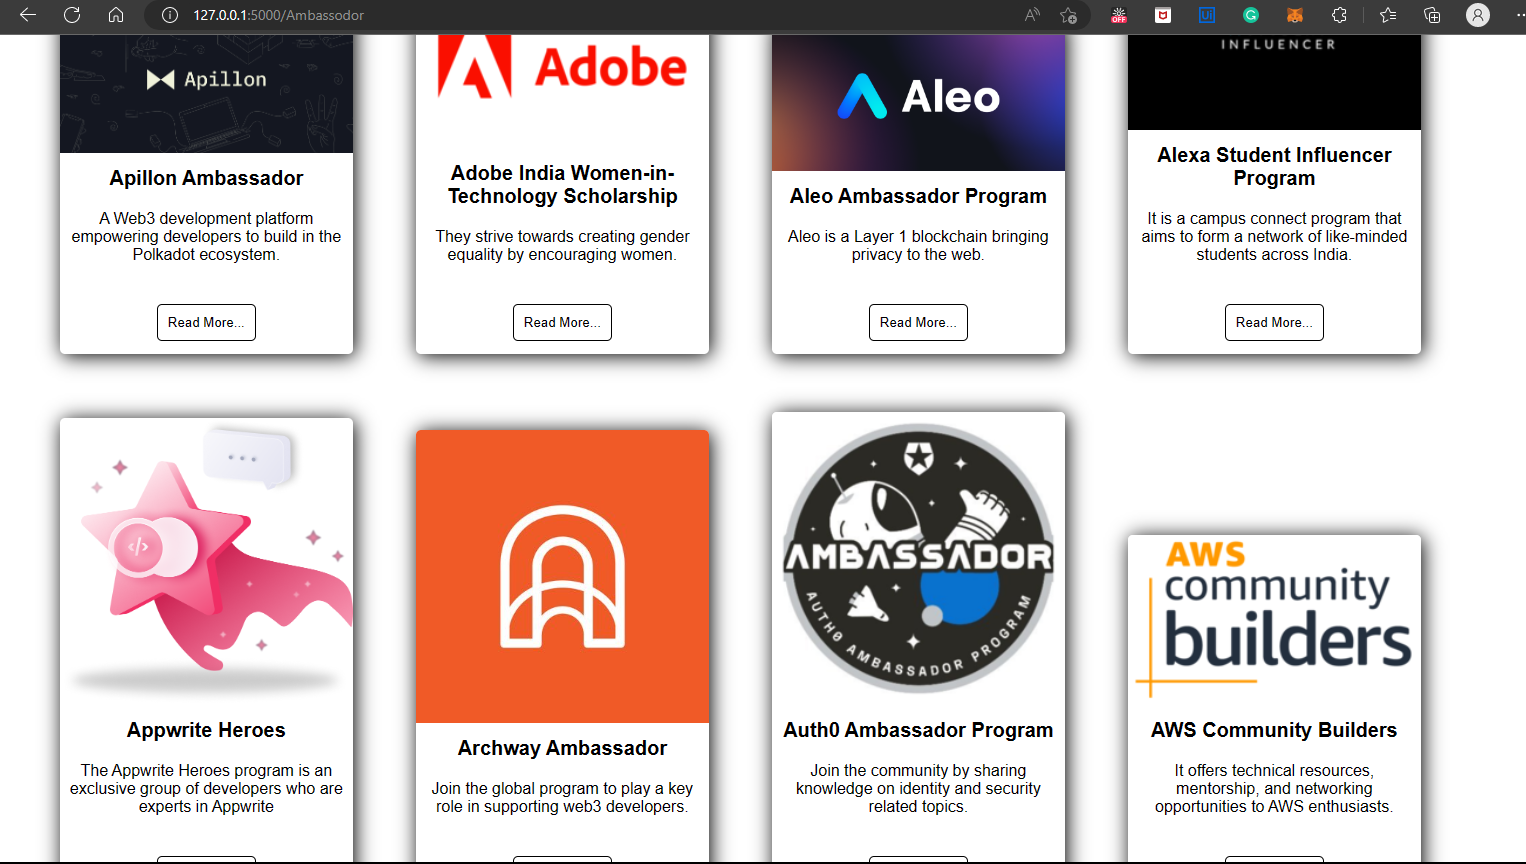Go back using the browser back arrow
1526x864 pixels.
[x=28, y=15]
